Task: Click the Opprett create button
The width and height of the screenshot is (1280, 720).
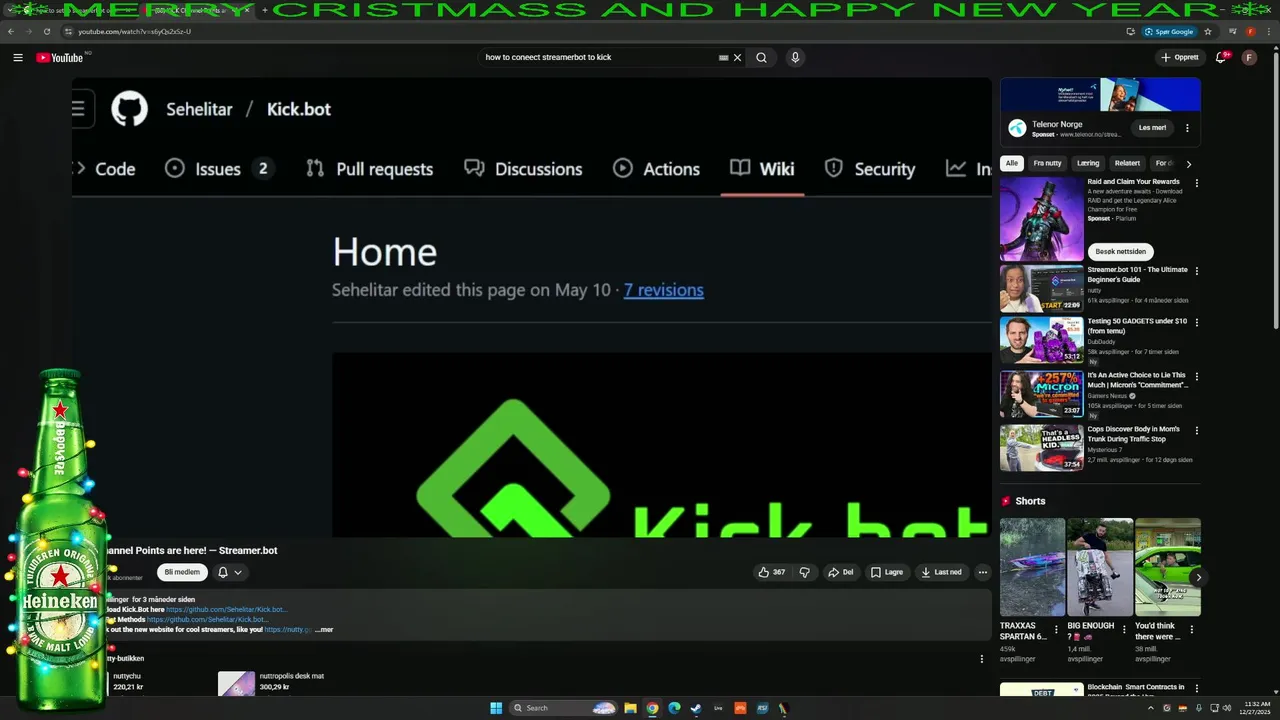Action: [x=1180, y=58]
